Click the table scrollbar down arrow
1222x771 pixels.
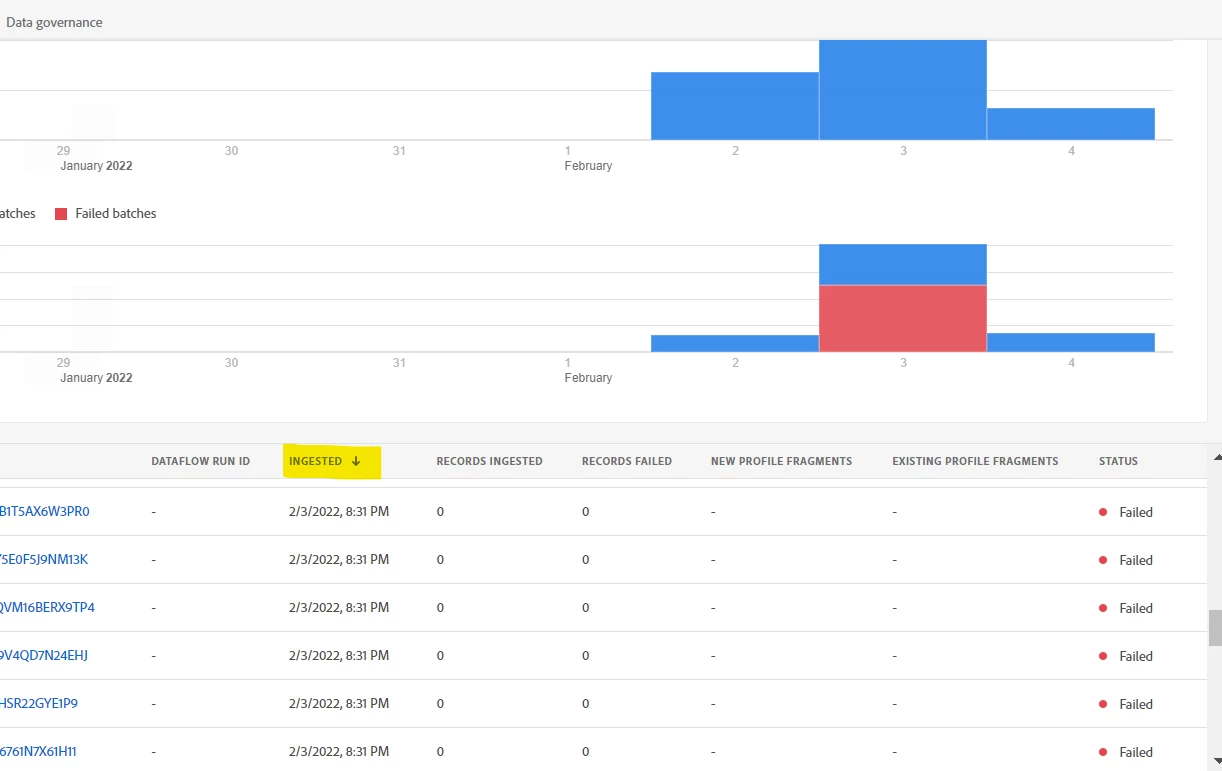click(1215, 759)
